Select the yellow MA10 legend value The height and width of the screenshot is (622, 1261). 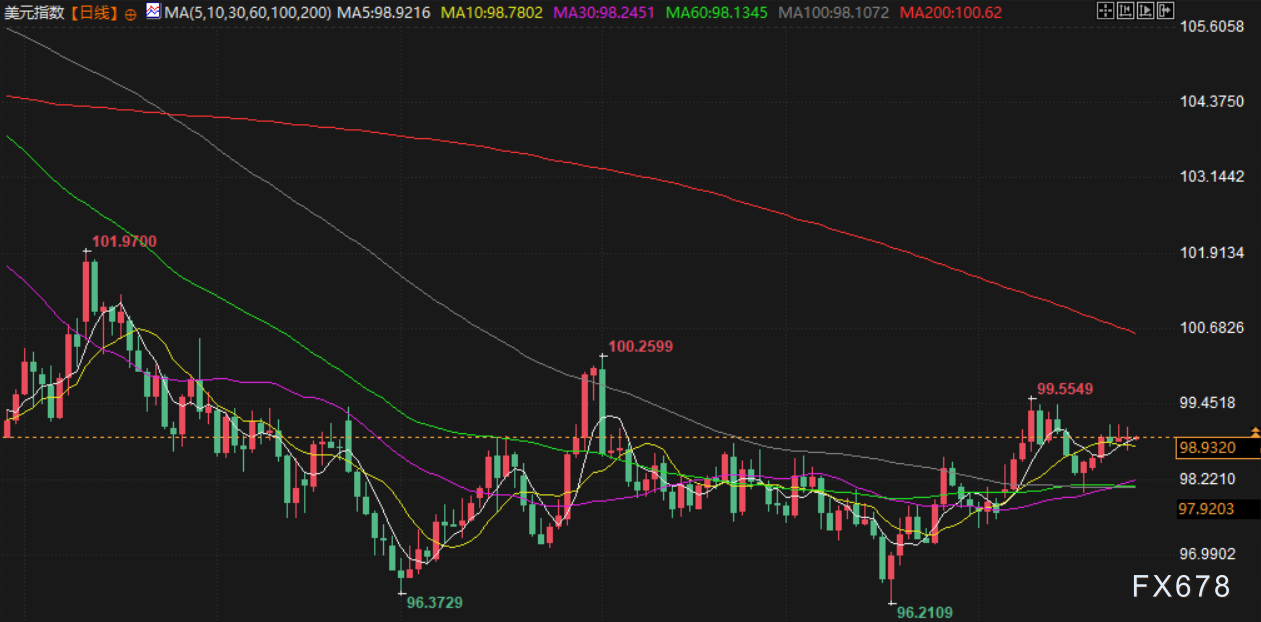click(491, 13)
